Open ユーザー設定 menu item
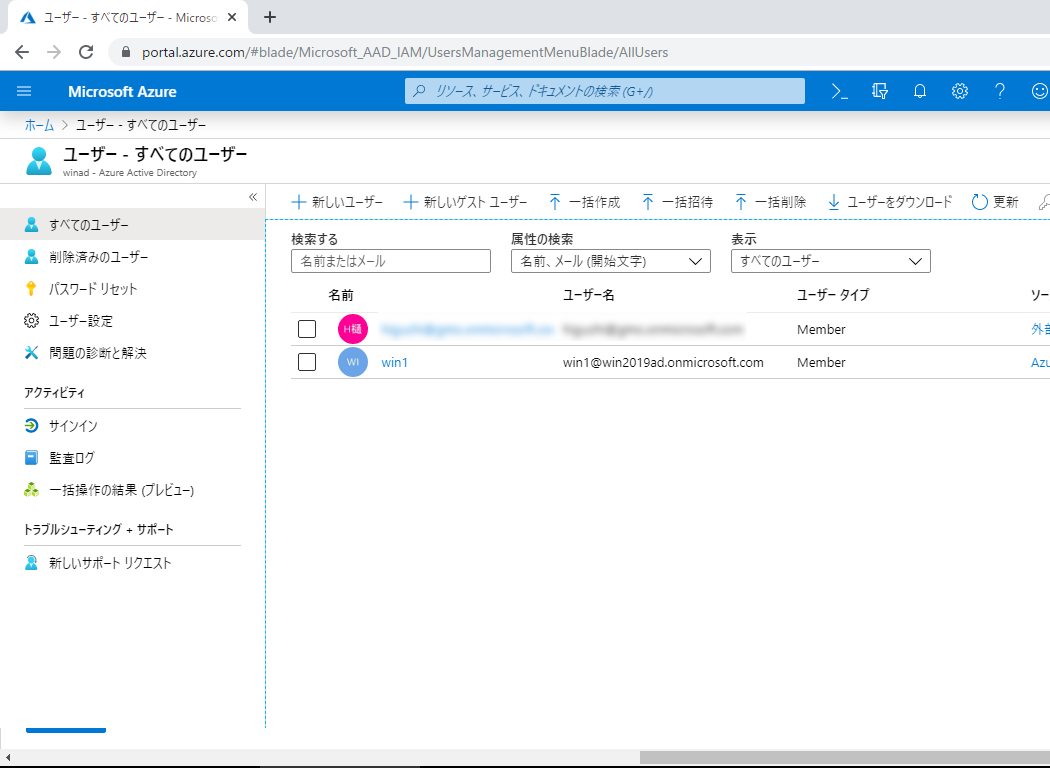Image resolution: width=1050 pixels, height=768 pixels. (x=133, y=321)
